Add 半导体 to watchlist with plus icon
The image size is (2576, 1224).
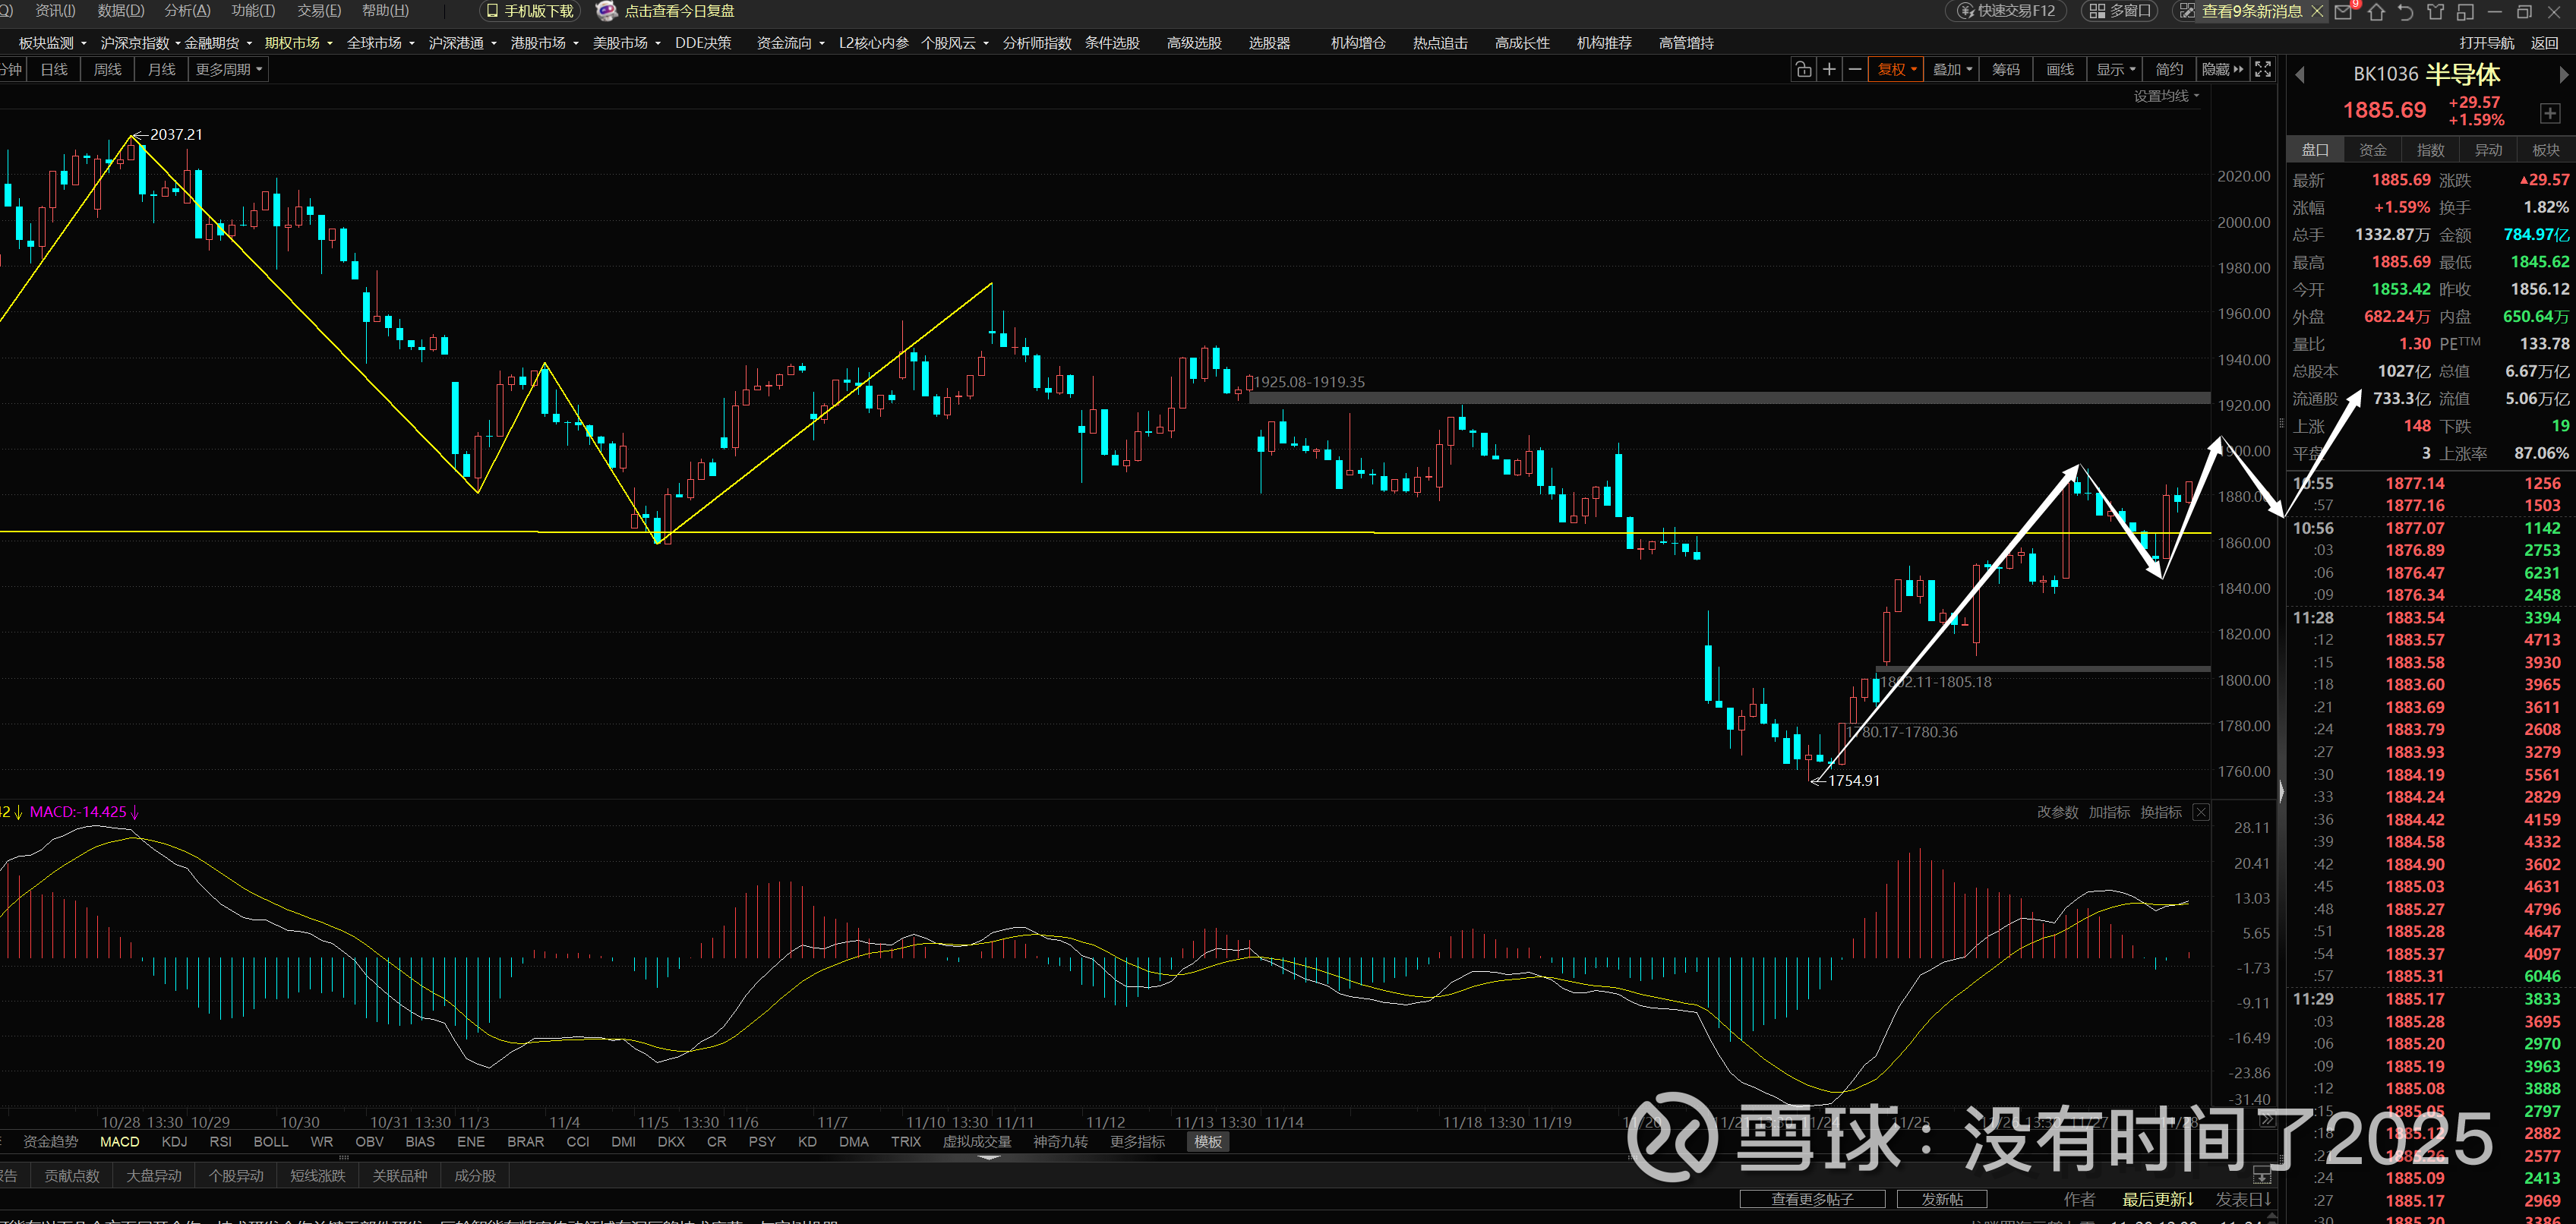(x=2549, y=113)
